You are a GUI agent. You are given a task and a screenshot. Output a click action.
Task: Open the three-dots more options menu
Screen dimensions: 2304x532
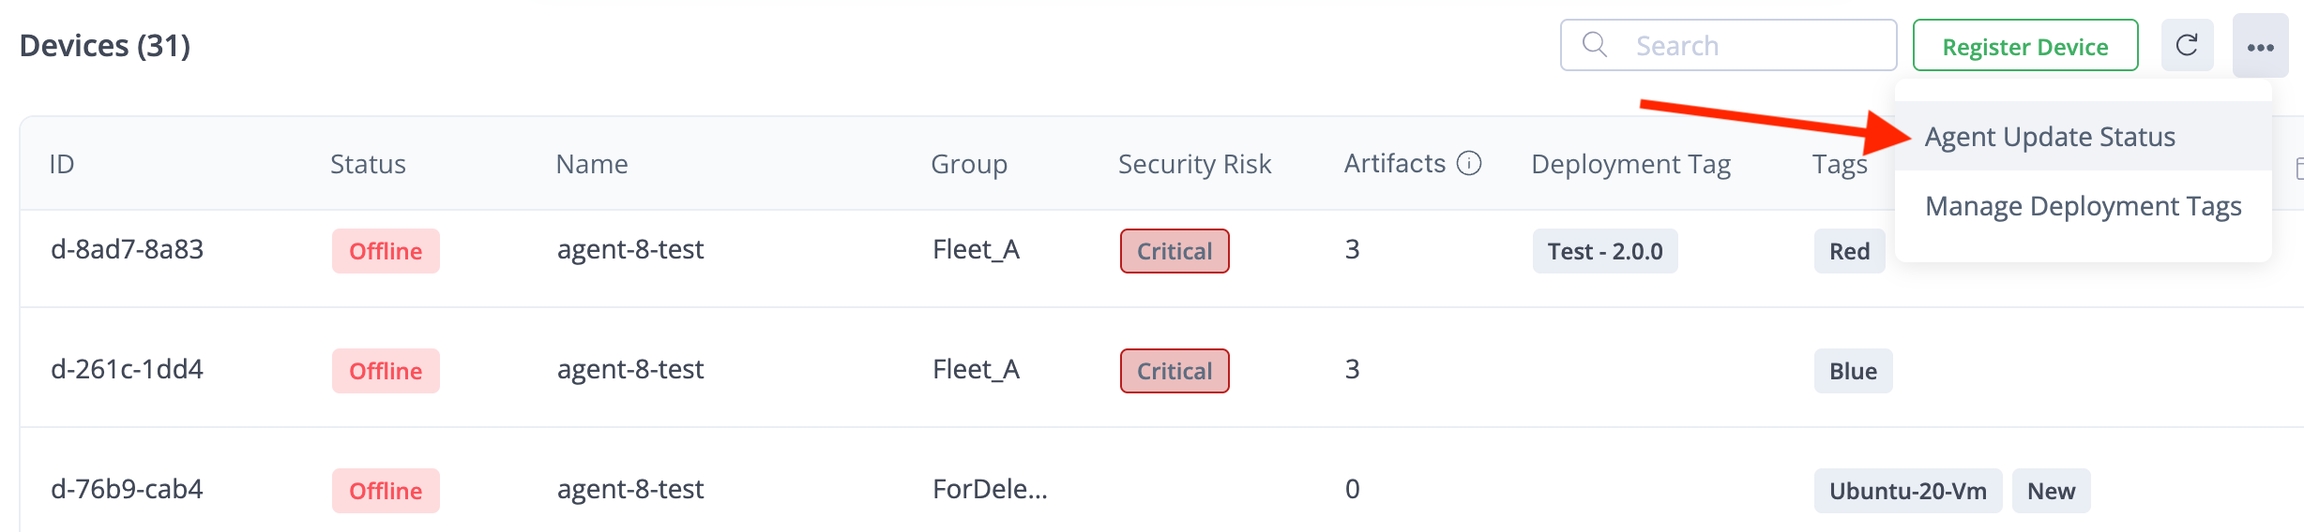pyautogui.click(x=2260, y=47)
